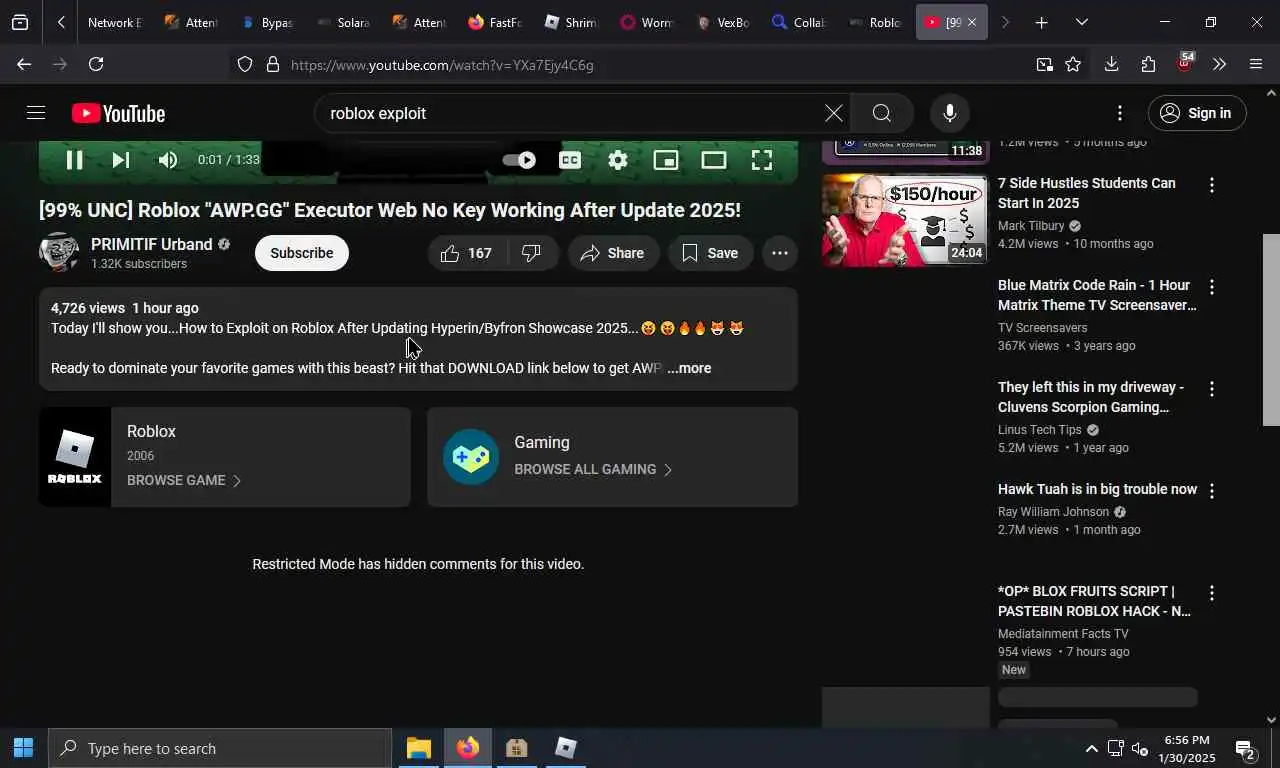
Task: Open 7 Side Hustles video thumbnail
Action: [x=905, y=221]
